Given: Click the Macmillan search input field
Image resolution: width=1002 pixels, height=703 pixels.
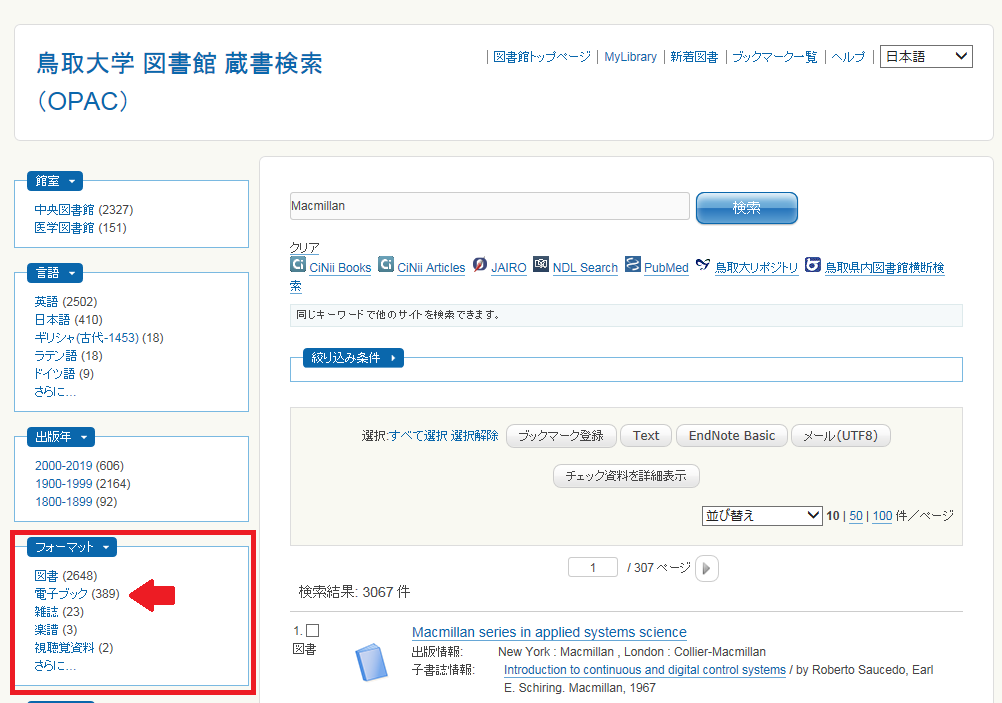Looking at the screenshot, I should click(489, 206).
